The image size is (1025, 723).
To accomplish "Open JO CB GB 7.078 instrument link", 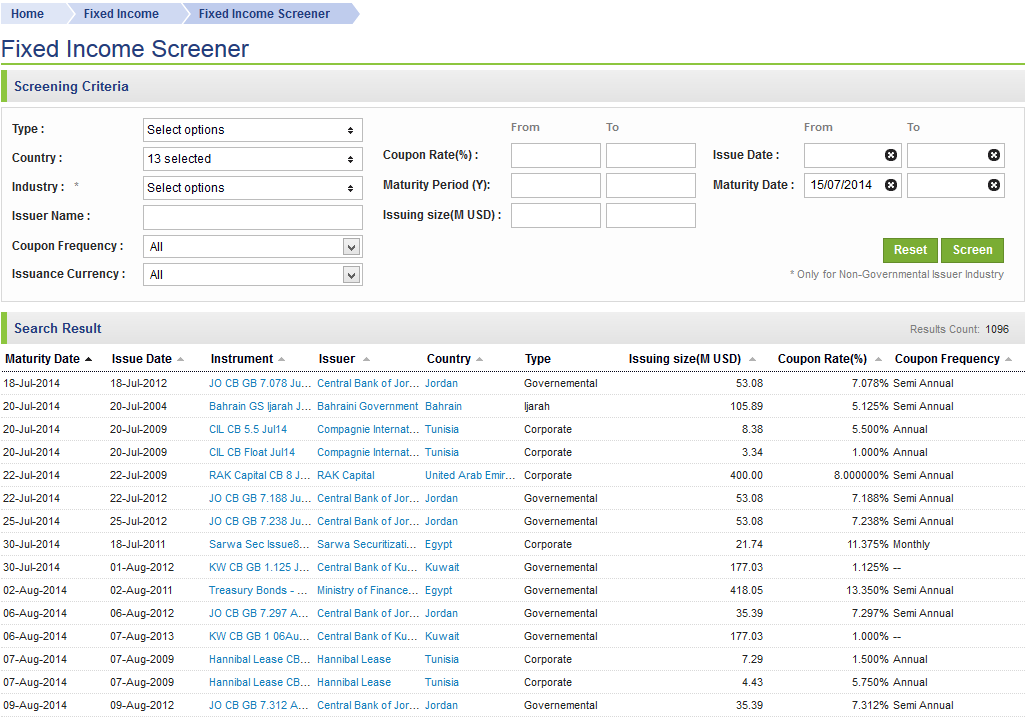I will (260, 383).
